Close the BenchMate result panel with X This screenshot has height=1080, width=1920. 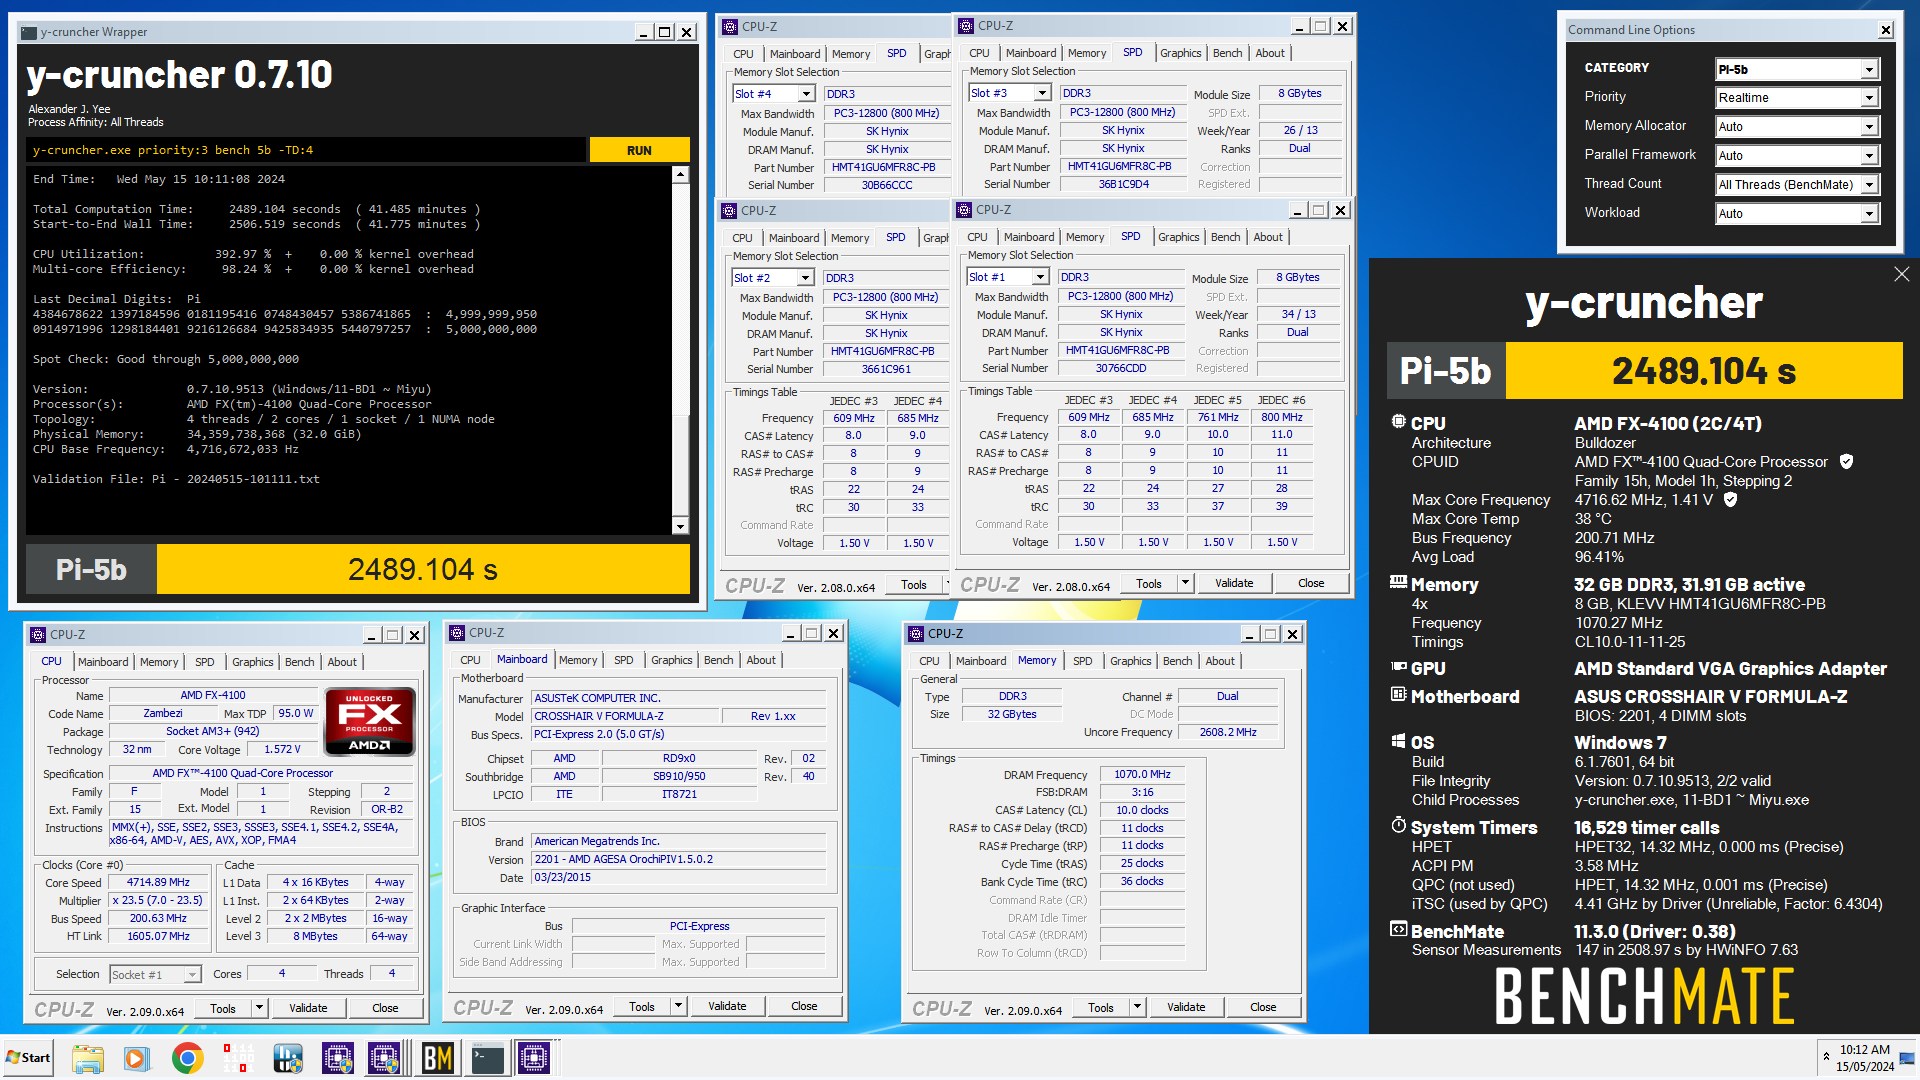coord(1901,274)
